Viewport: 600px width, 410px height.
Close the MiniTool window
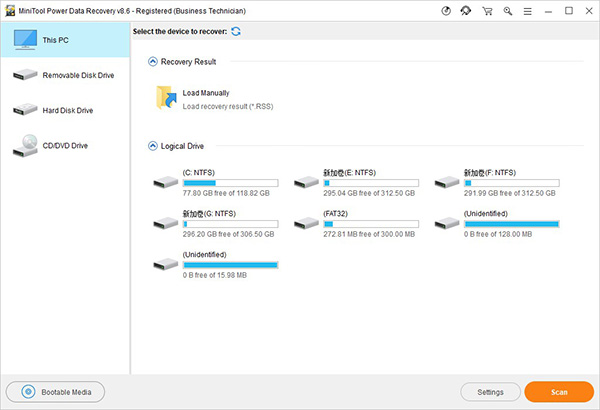(x=589, y=11)
